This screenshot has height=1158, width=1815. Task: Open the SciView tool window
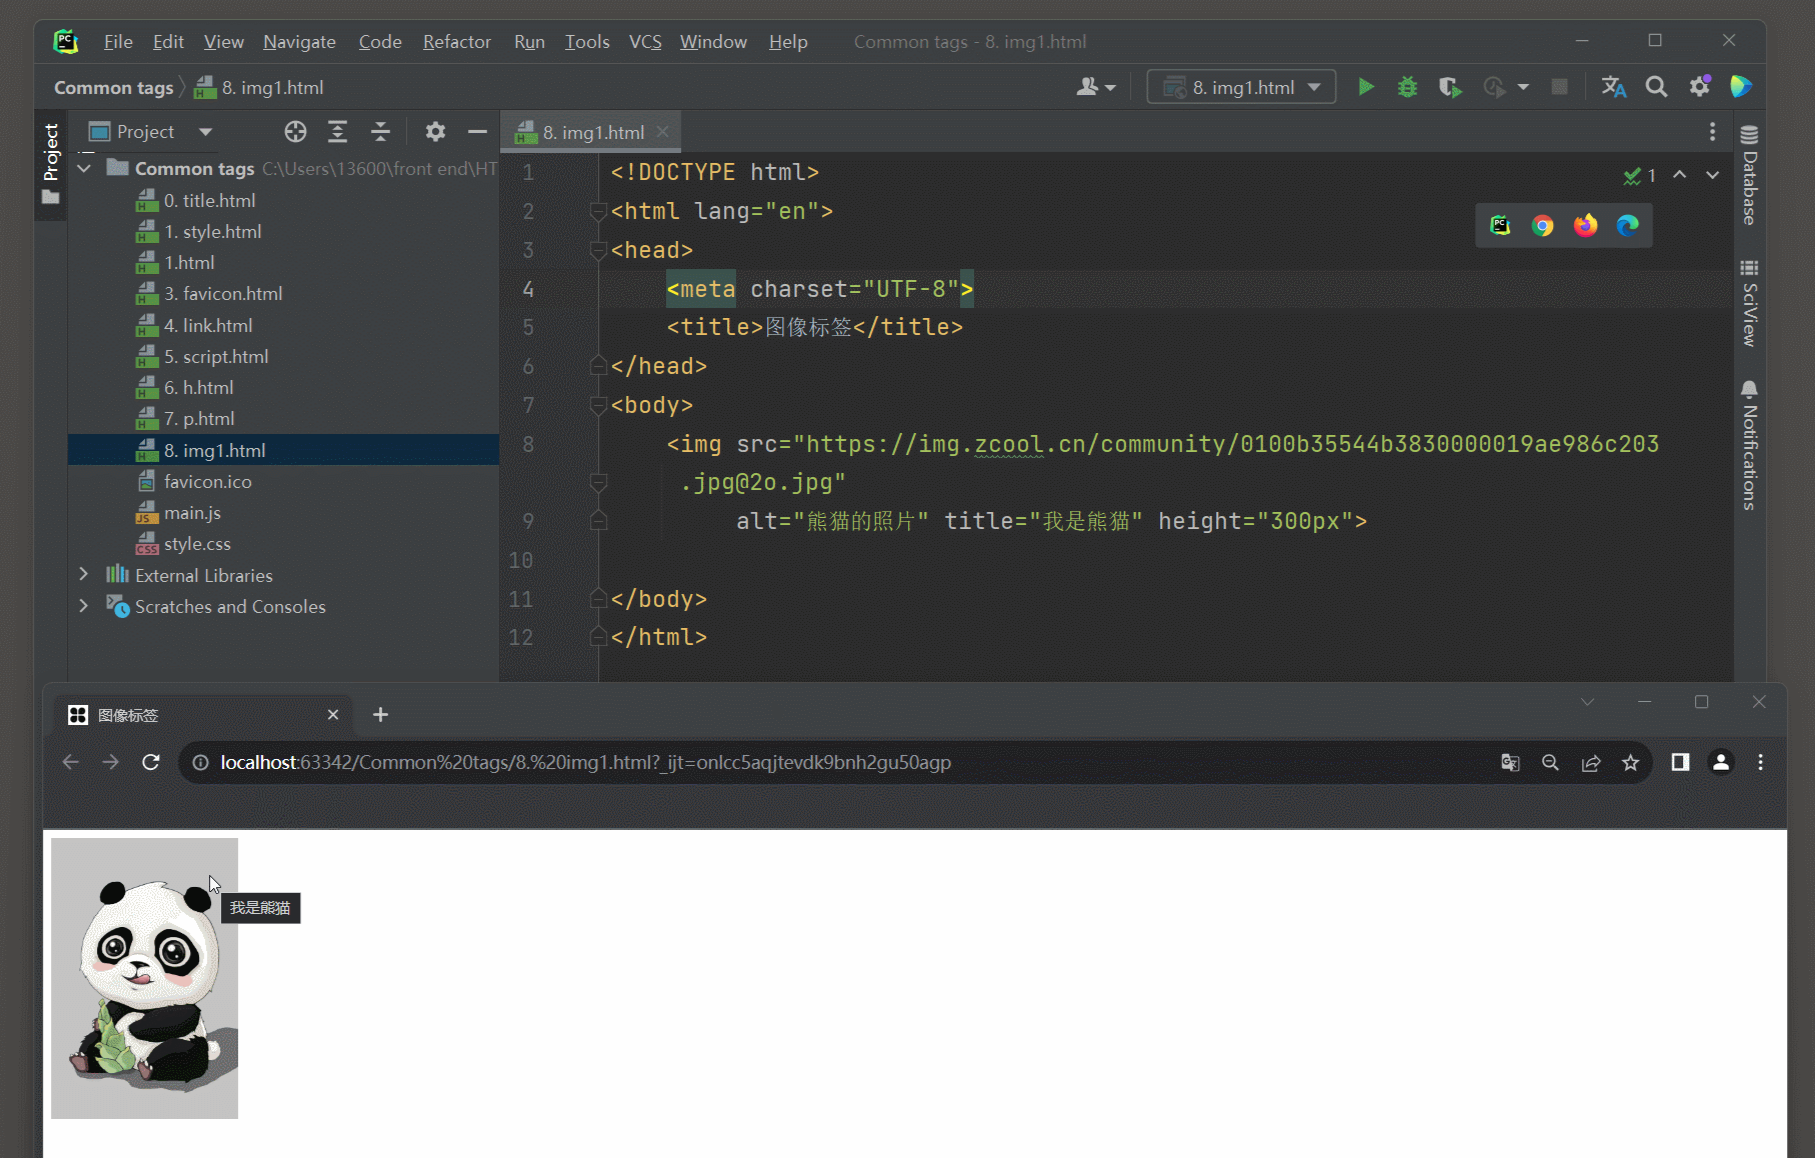tap(1749, 303)
